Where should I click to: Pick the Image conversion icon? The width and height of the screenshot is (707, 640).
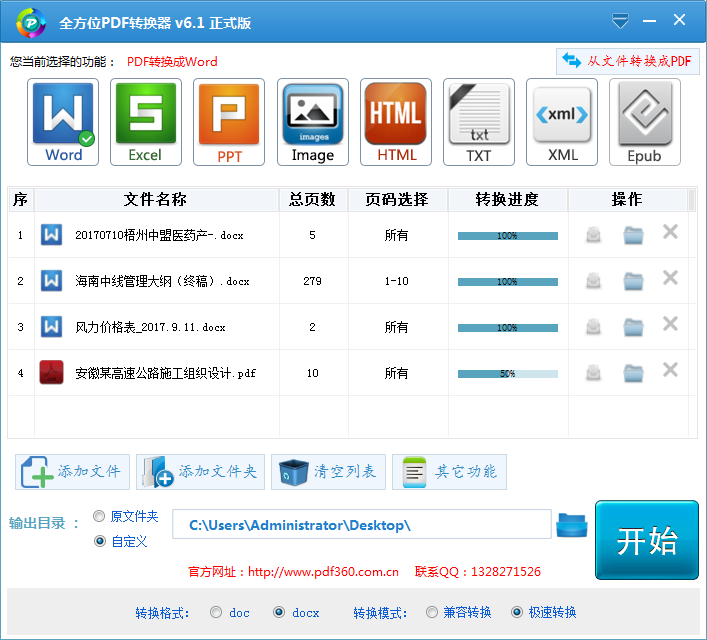(312, 122)
